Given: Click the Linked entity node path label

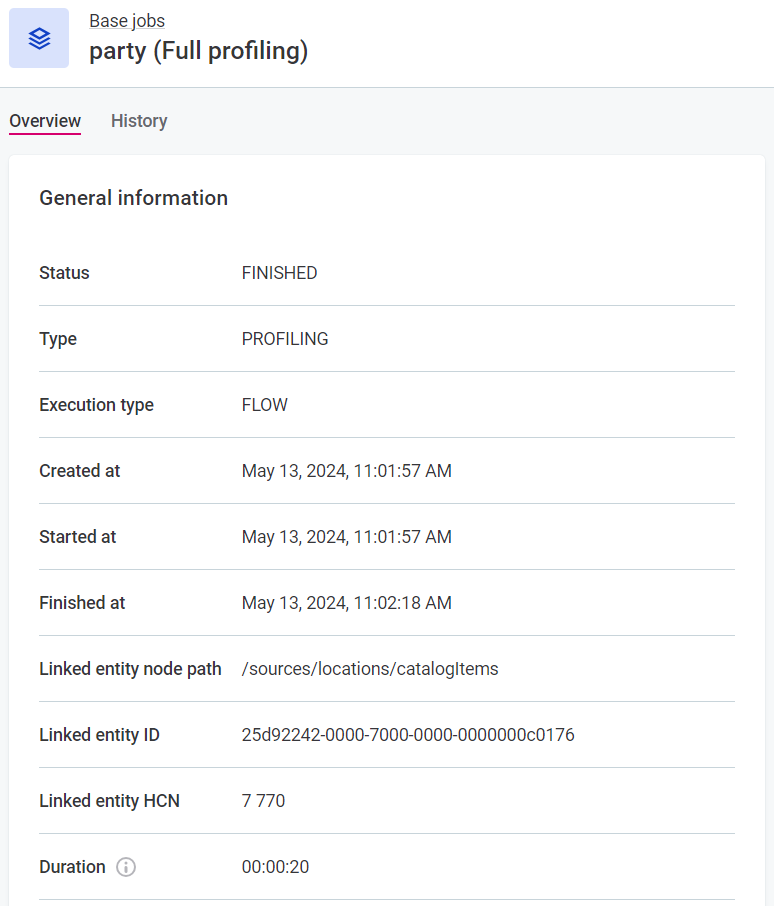Looking at the screenshot, I should coord(130,668).
